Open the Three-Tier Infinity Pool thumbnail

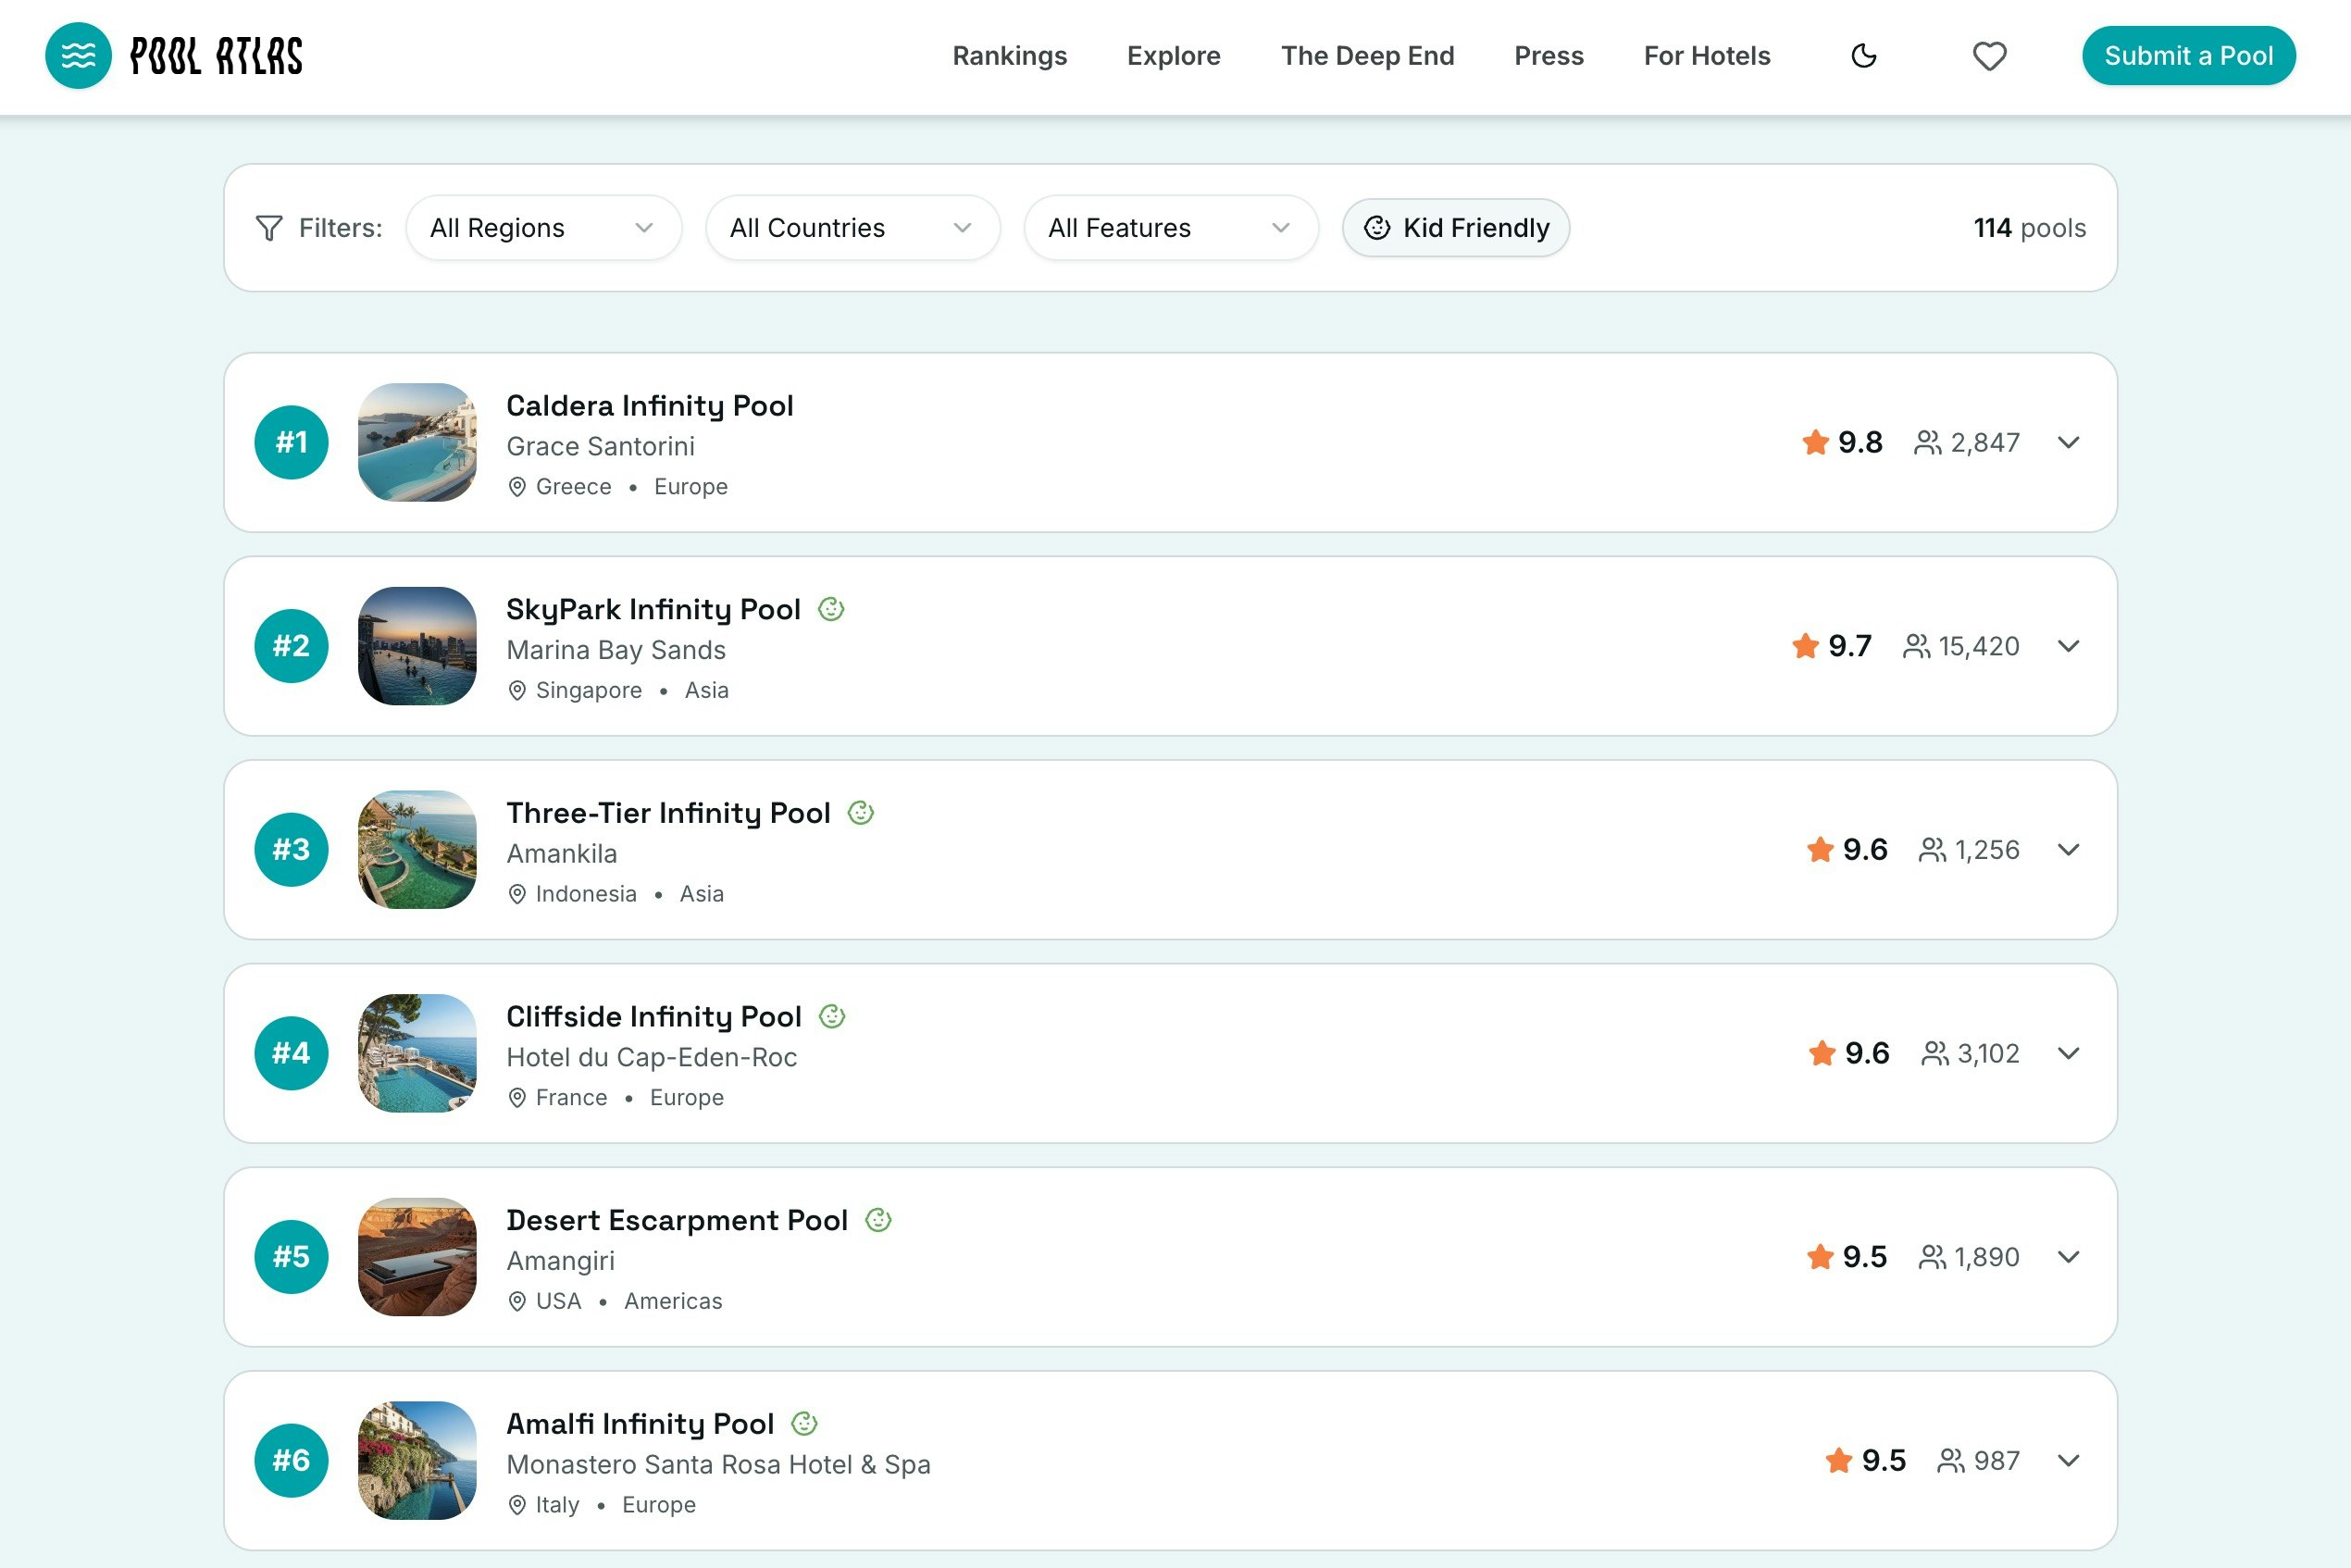coord(417,850)
